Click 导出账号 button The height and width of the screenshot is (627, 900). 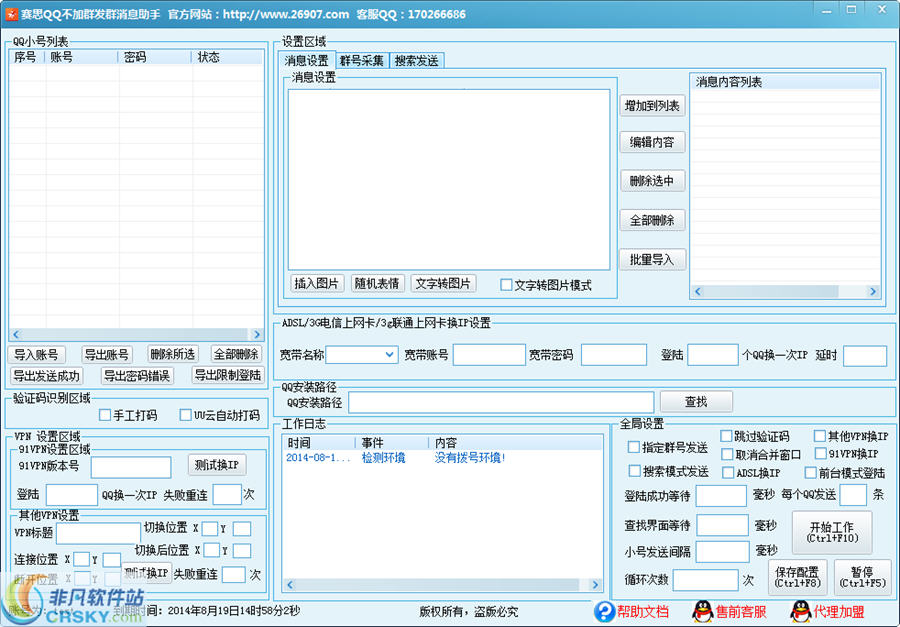[x=106, y=355]
